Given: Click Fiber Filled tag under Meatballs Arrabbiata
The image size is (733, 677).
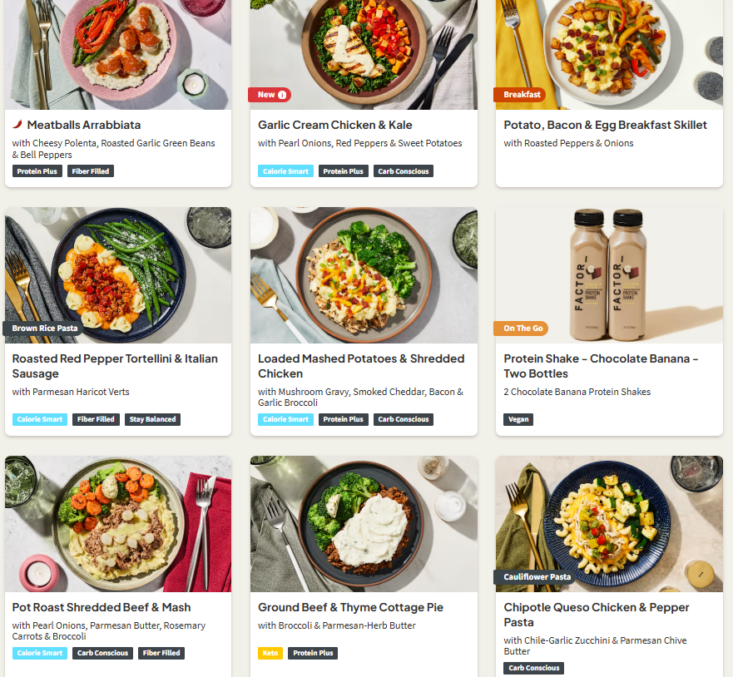Looking at the screenshot, I should pos(90,171).
